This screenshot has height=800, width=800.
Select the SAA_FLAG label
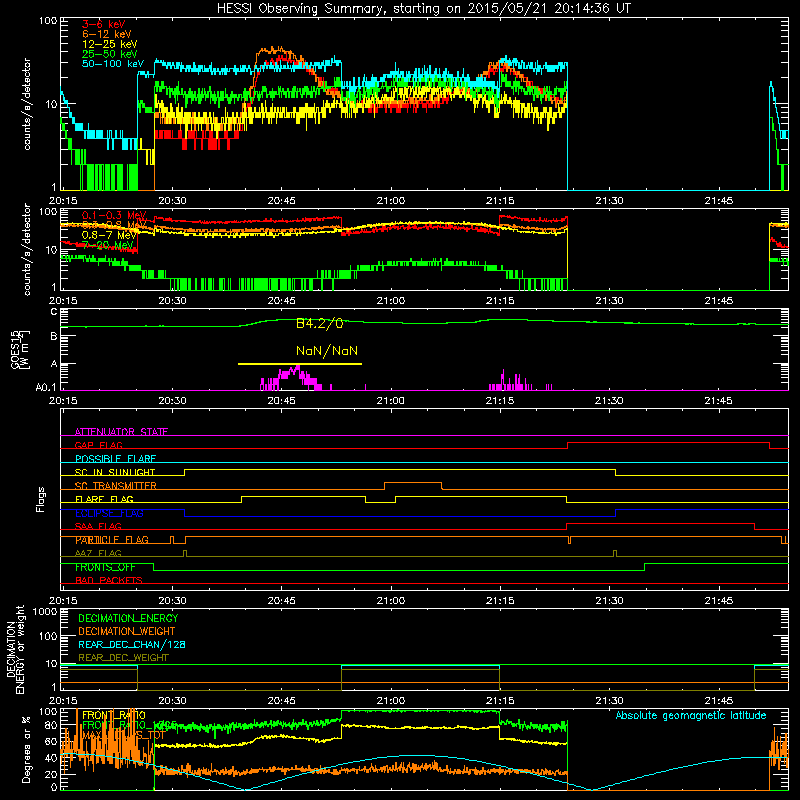98,526
